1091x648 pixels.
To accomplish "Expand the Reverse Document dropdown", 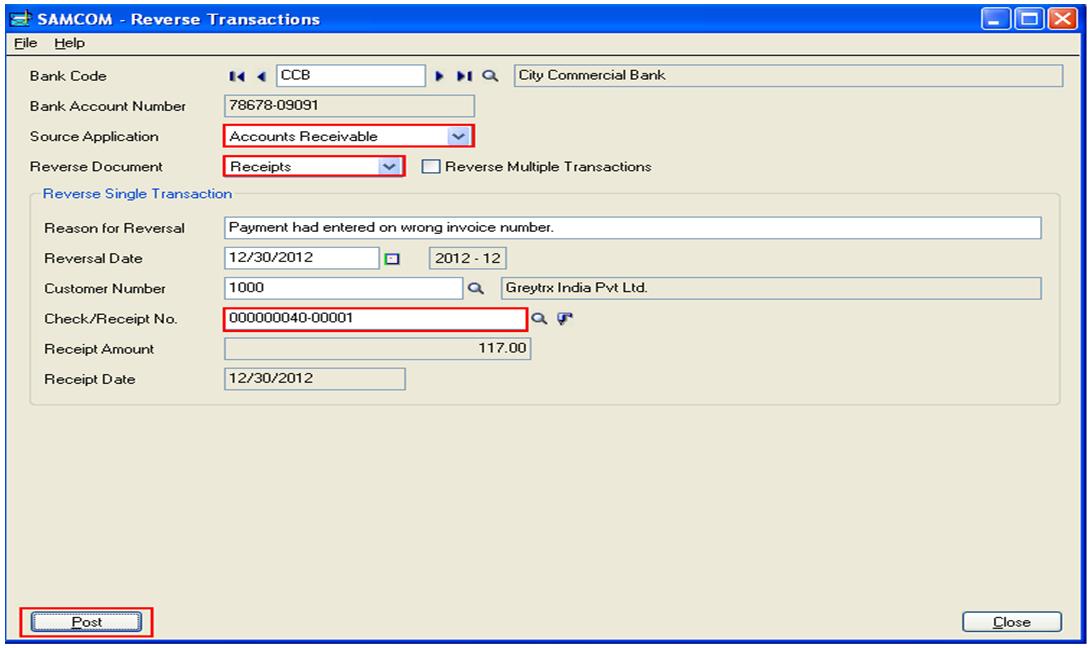I will (389, 167).
